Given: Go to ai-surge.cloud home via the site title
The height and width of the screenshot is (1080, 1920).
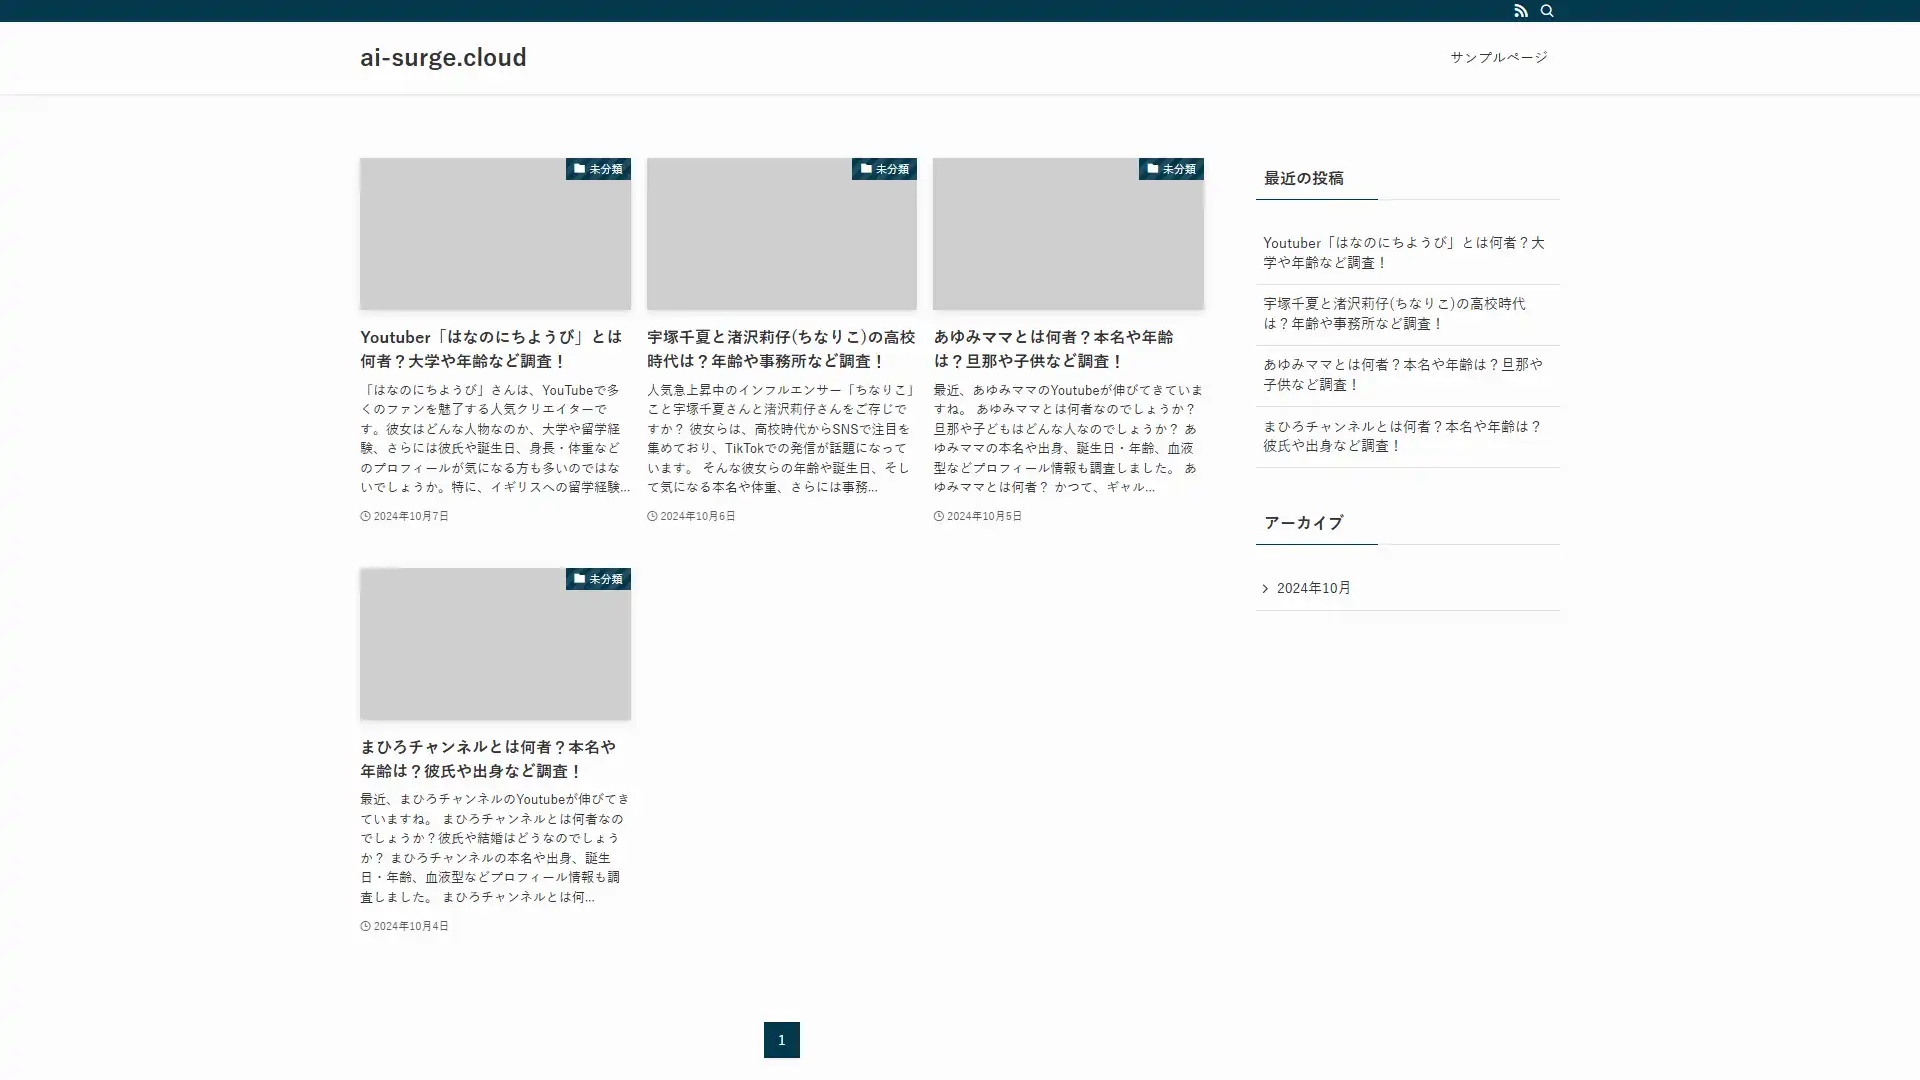Looking at the screenshot, I should point(443,57).
